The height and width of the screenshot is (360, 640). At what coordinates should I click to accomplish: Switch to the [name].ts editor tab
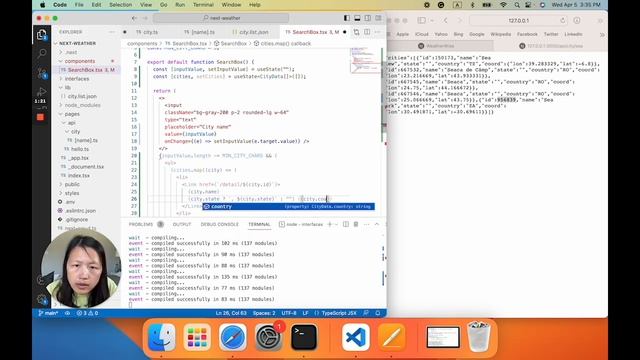tap(199, 32)
